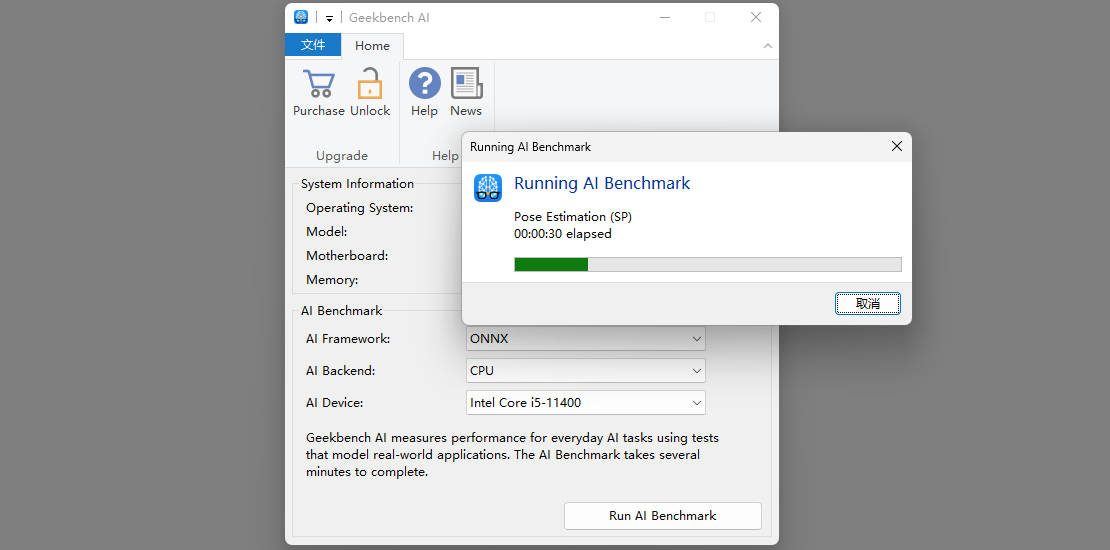Click the green benchmark progress bar
Image resolution: width=1110 pixels, height=550 pixels.
click(x=707, y=265)
